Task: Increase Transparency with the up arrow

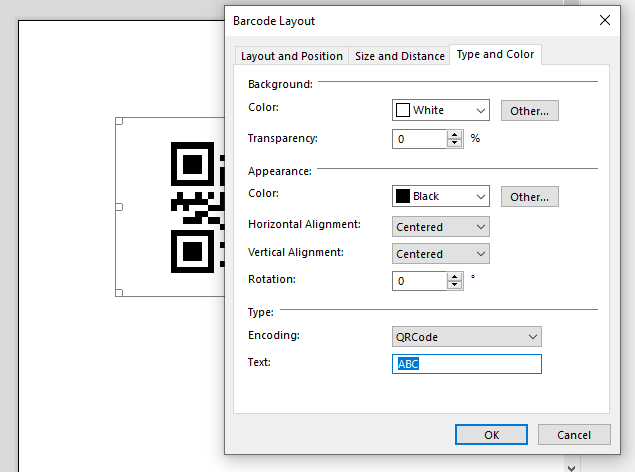Action: (455, 135)
